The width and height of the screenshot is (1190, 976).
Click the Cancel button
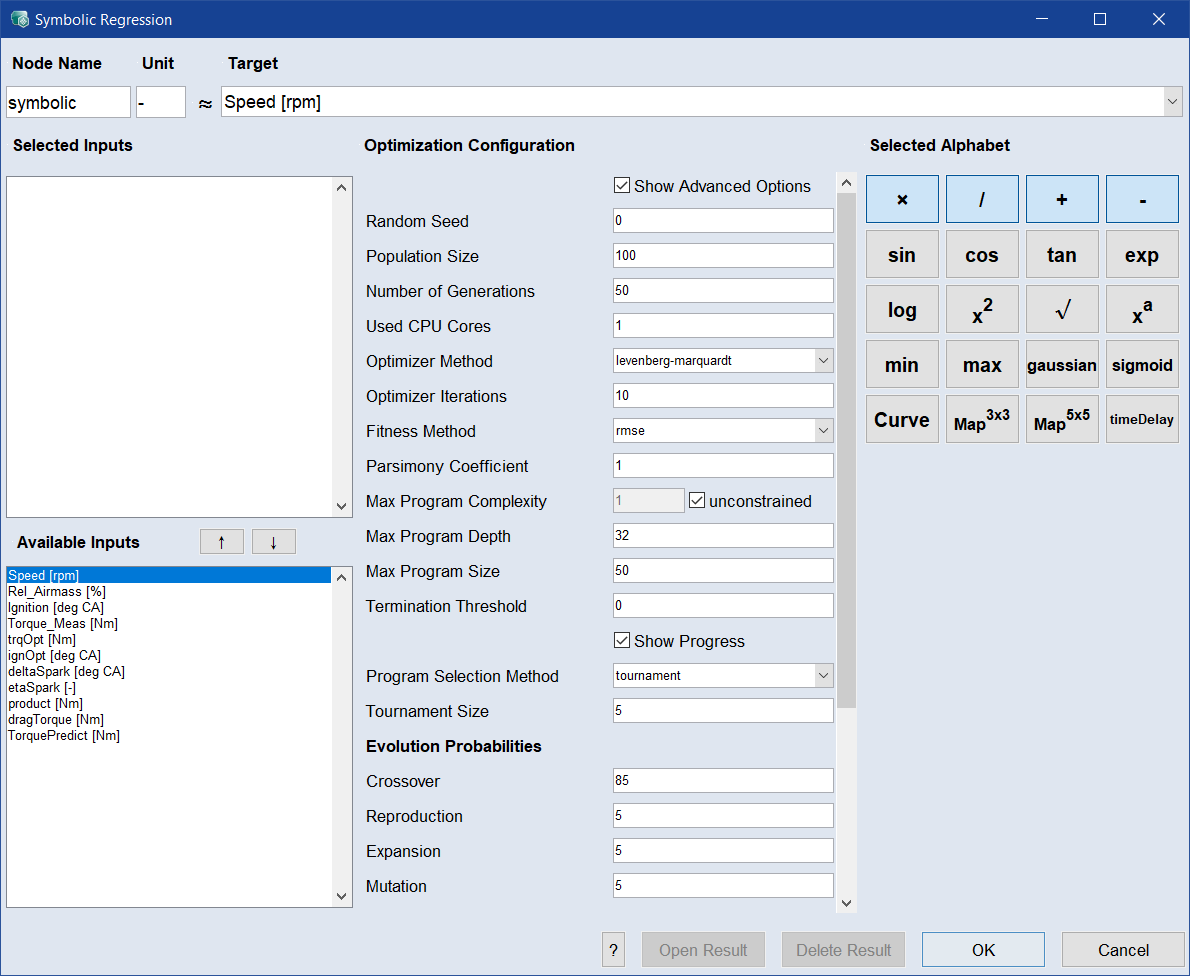click(1123, 950)
